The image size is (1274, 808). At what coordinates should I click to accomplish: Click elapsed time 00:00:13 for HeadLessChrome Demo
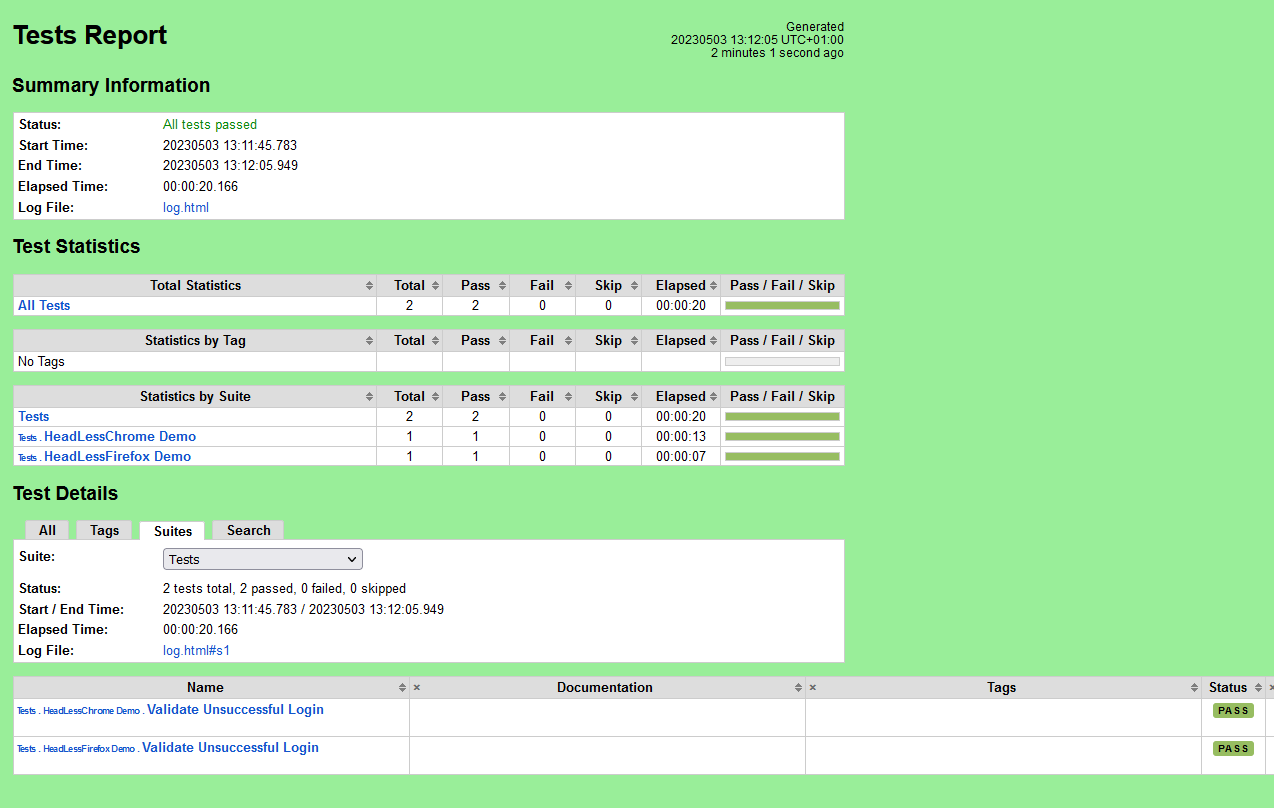click(x=681, y=437)
